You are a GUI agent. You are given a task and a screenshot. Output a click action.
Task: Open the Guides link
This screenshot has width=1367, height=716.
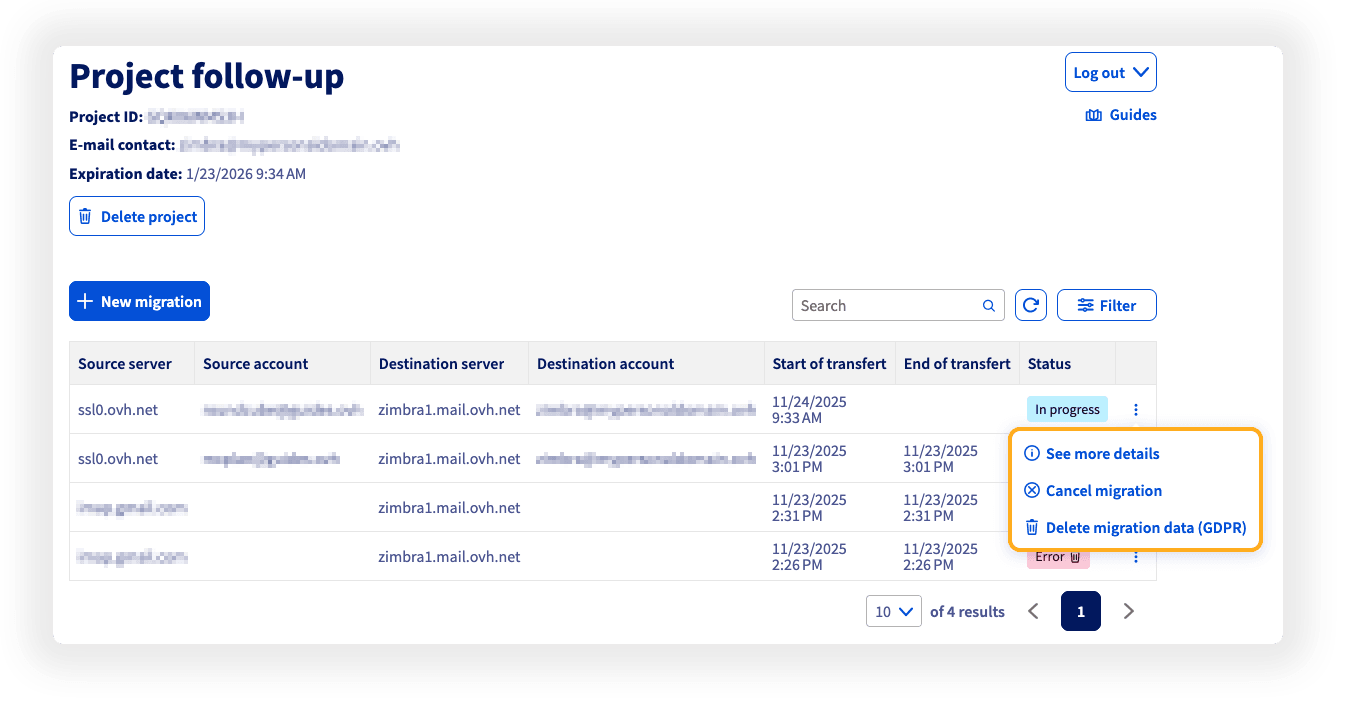[1121, 115]
